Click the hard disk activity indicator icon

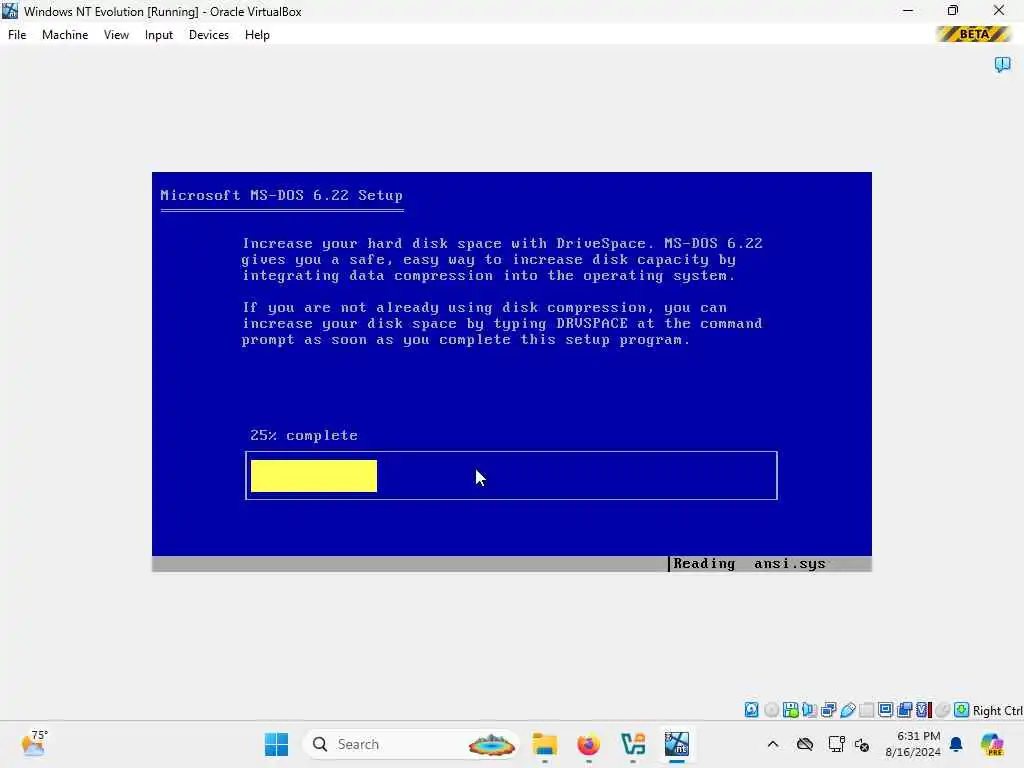[x=752, y=710]
